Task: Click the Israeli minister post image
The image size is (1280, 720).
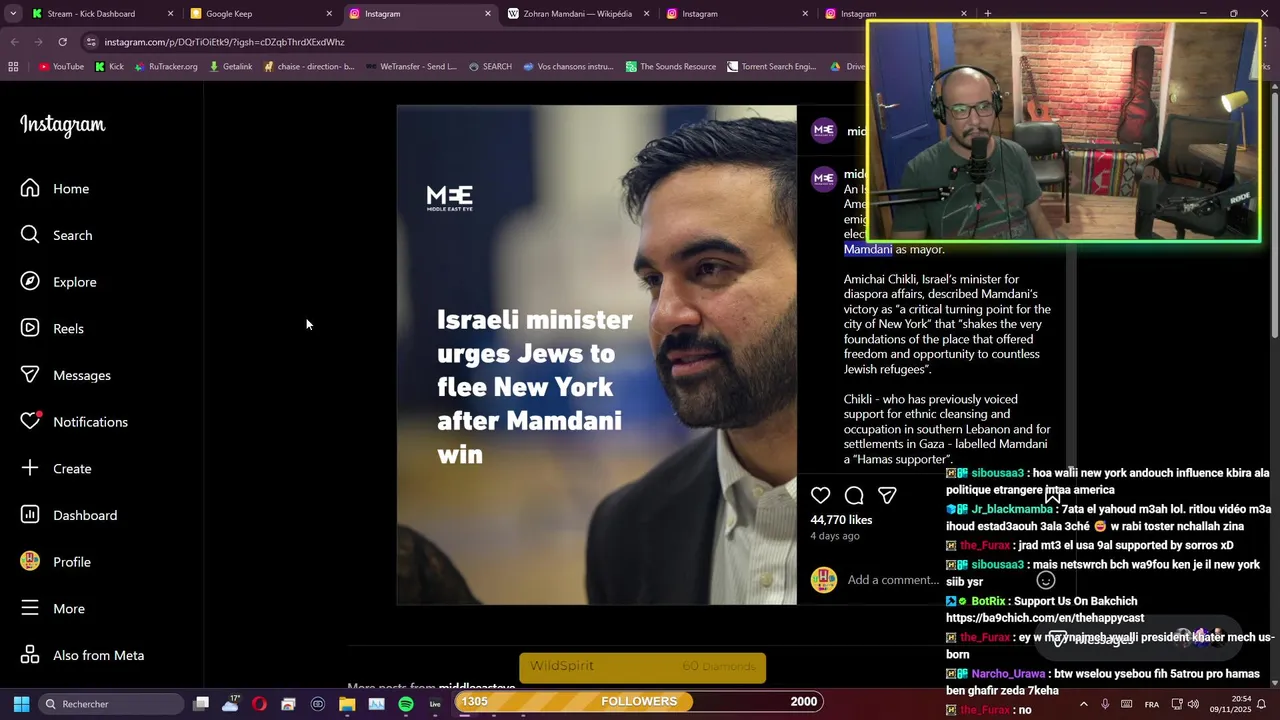Action: click(x=596, y=355)
